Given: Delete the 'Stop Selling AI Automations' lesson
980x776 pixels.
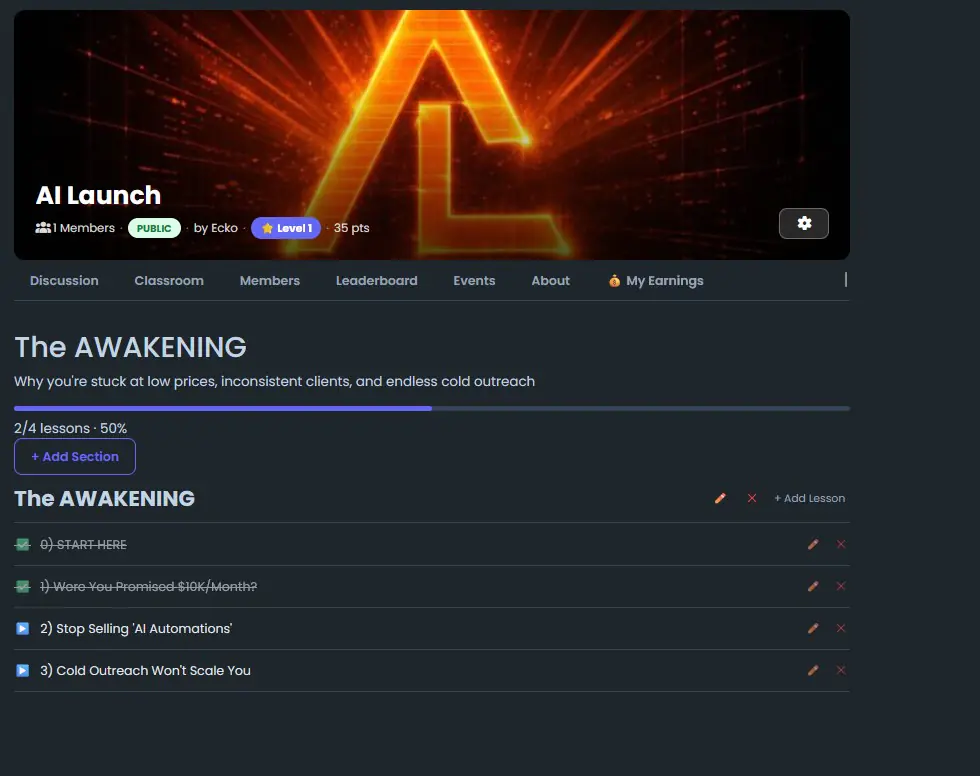Looking at the screenshot, I should 841,628.
